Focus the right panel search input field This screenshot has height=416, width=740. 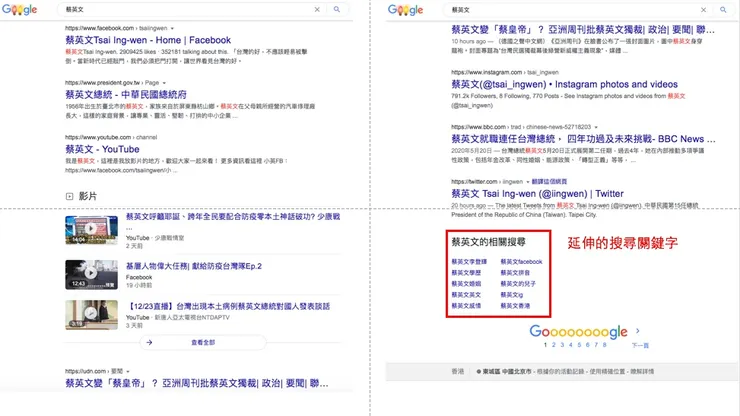click(573, 10)
